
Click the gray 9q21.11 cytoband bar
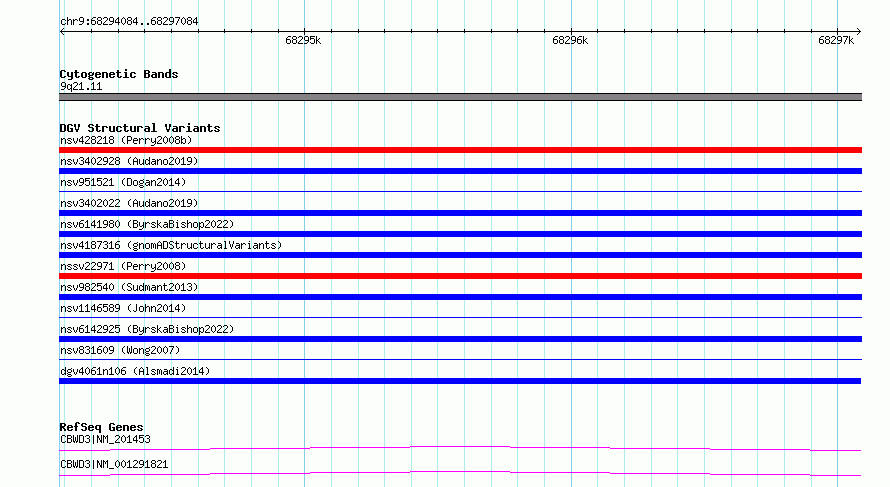(460, 97)
